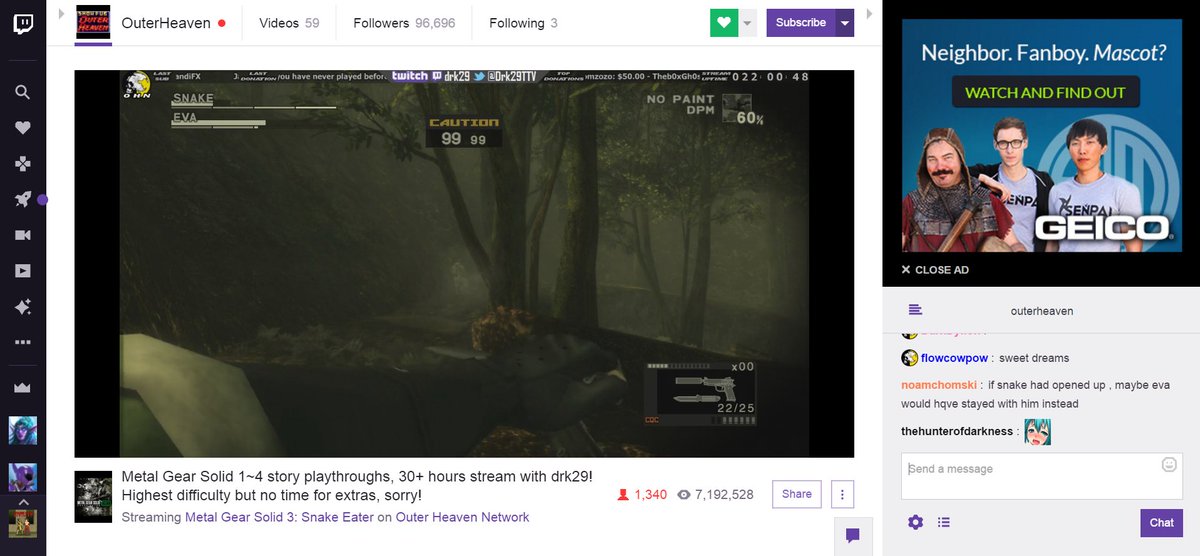This screenshot has width=1200, height=556.
Task: Click the stream title text
Action: (357, 486)
